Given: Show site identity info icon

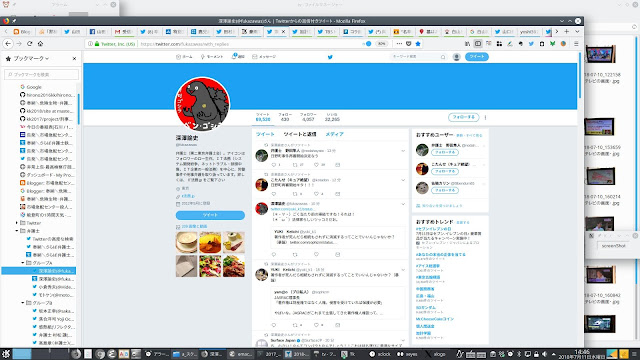Looking at the screenshot, I should tap(90, 44).
